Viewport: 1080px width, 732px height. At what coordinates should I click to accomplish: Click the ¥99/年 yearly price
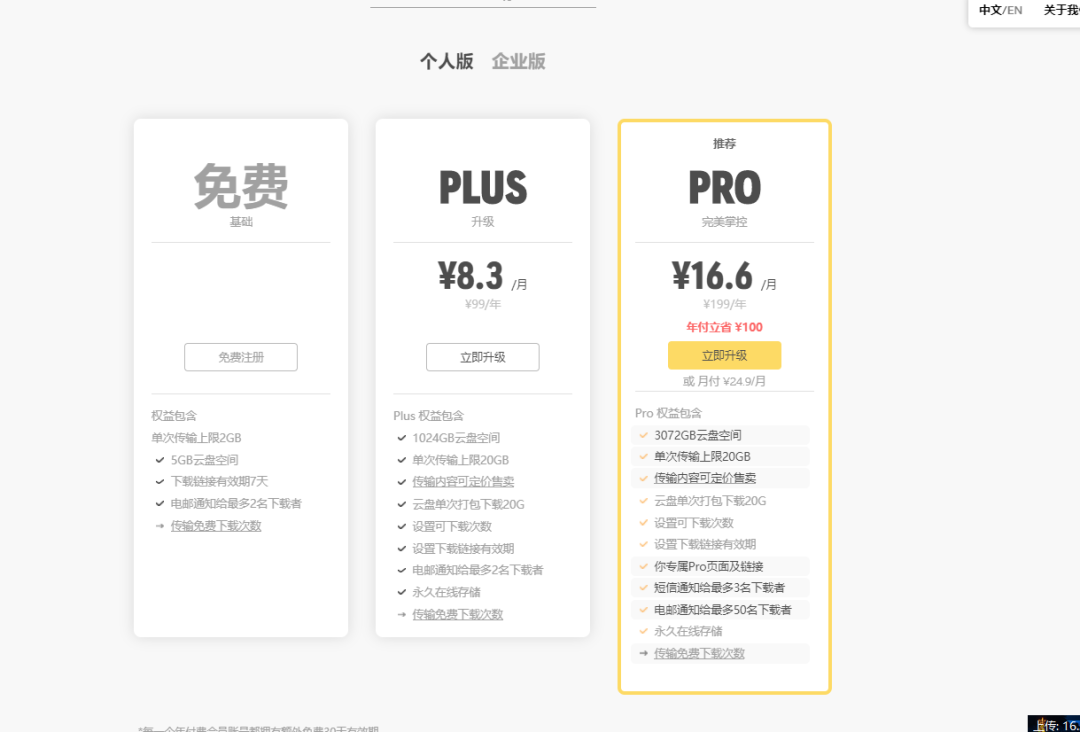483,304
